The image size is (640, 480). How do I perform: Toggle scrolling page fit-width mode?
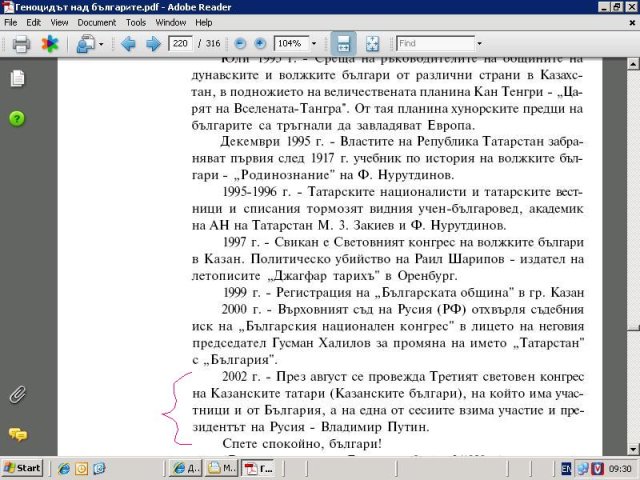pos(343,44)
